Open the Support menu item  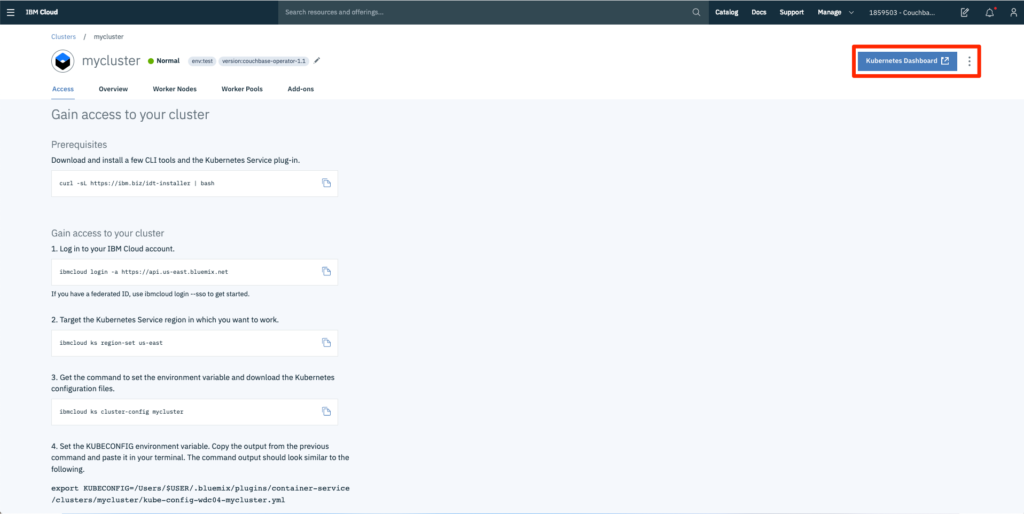[792, 12]
